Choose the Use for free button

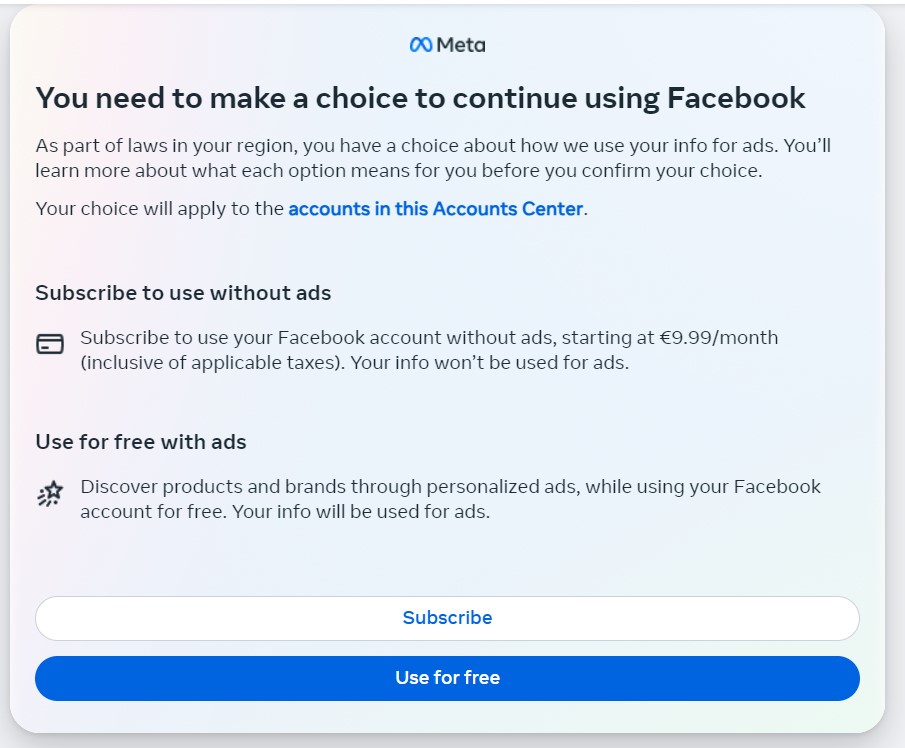click(447, 678)
